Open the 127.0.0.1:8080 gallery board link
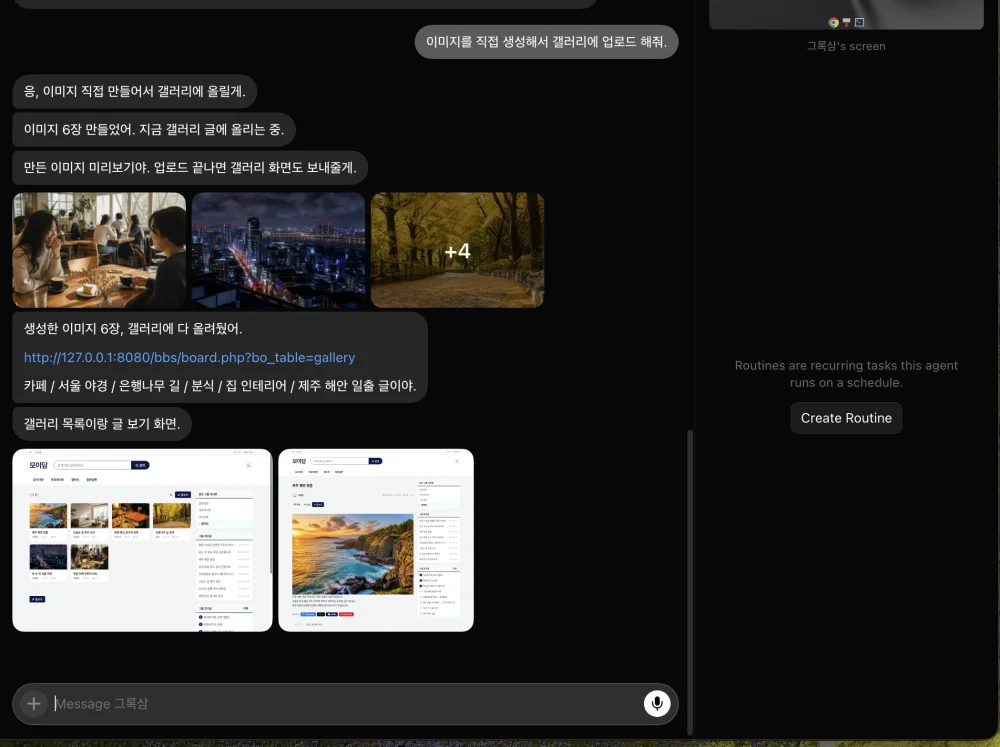The image size is (1000, 747). (x=189, y=358)
